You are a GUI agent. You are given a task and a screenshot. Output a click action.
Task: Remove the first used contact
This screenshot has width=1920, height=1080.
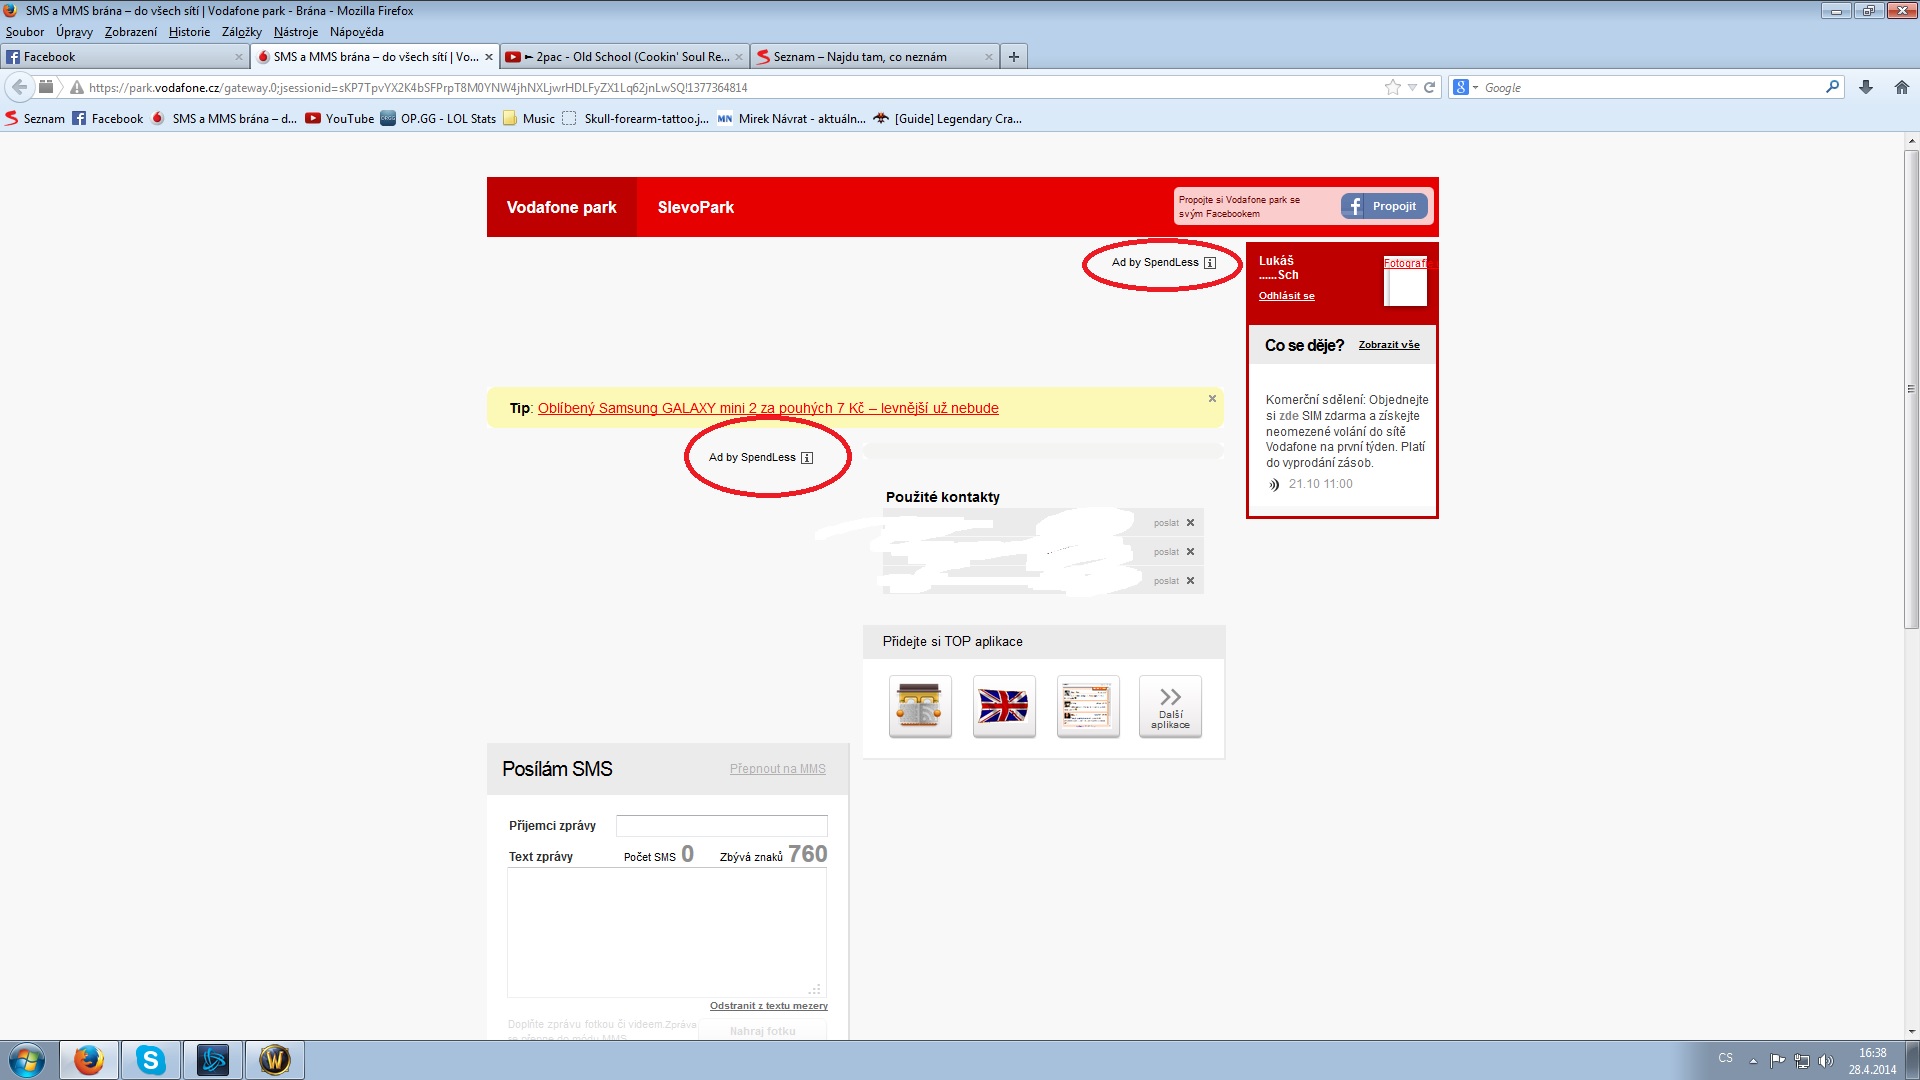pyautogui.click(x=1190, y=523)
